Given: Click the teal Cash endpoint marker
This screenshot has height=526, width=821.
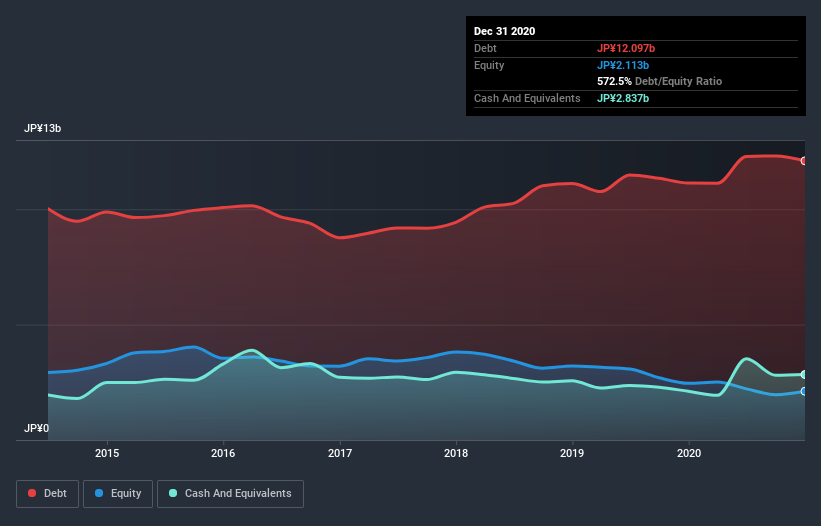Looking at the screenshot, I should tap(804, 375).
